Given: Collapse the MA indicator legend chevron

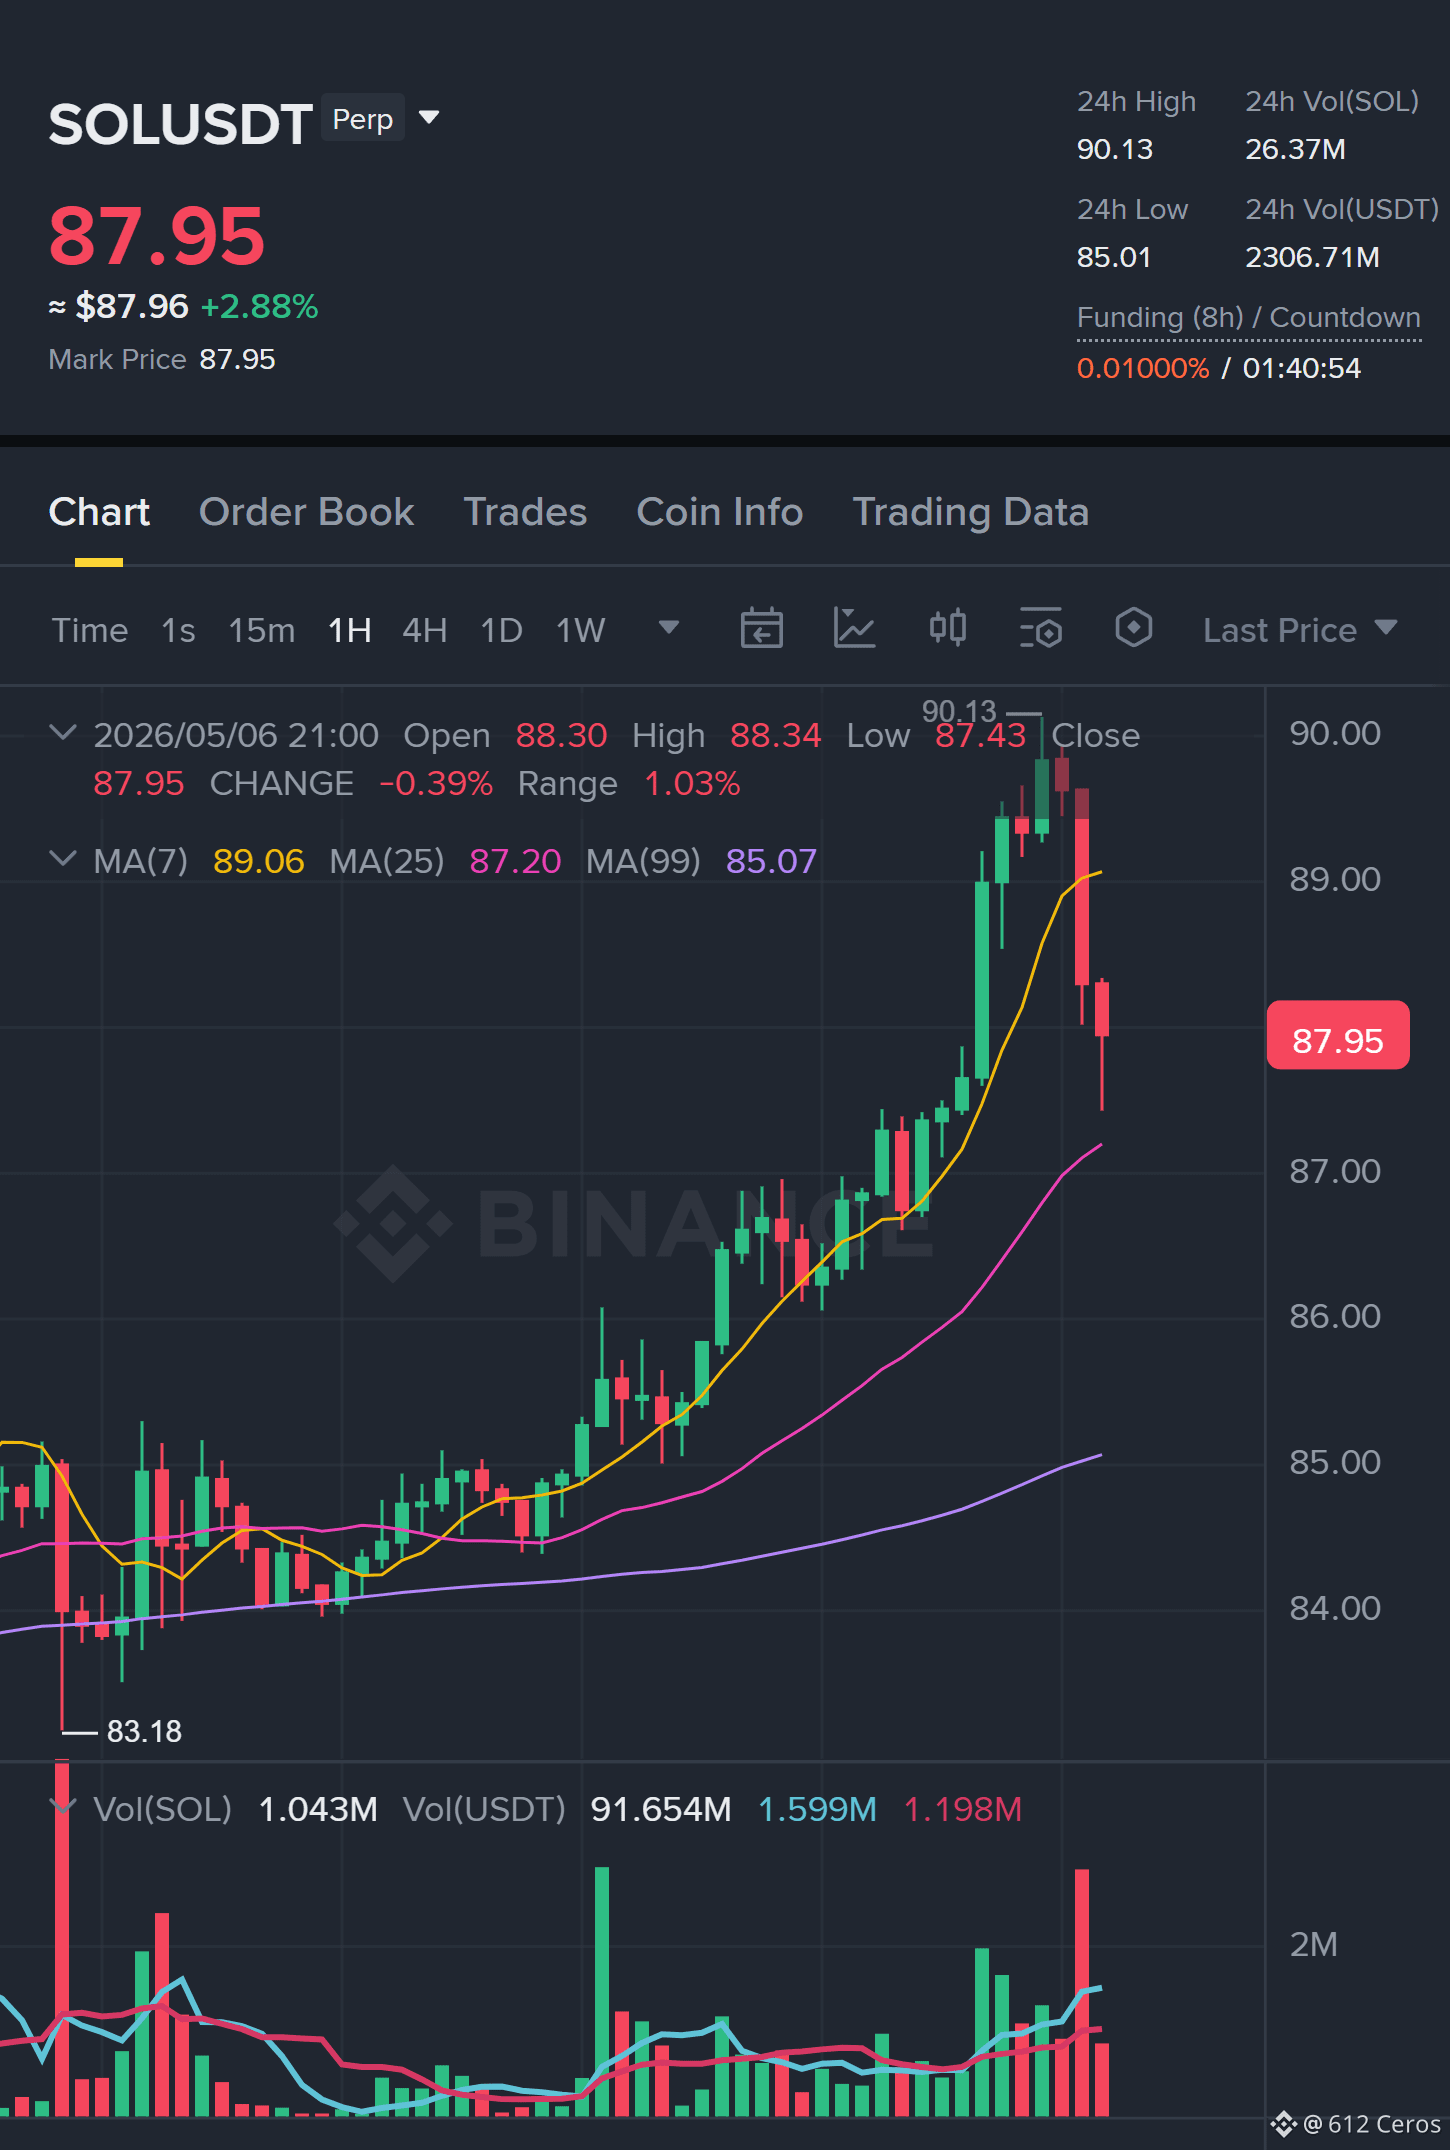Looking at the screenshot, I should tap(63, 859).
